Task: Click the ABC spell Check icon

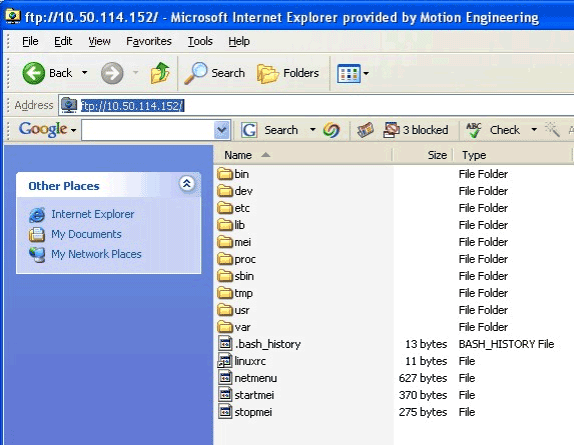Action: click(x=474, y=130)
